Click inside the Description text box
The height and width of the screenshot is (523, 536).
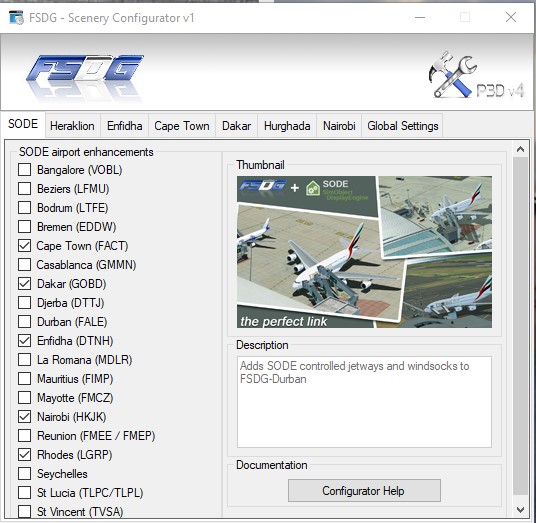[364, 402]
